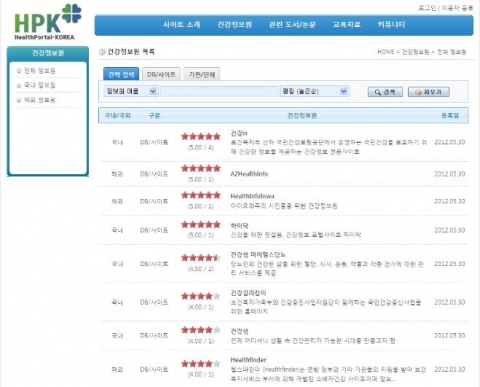This screenshot has height=387, width=480.
Task: Open the 건강길라잡이 entry
Action: click(x=248, y=293)
